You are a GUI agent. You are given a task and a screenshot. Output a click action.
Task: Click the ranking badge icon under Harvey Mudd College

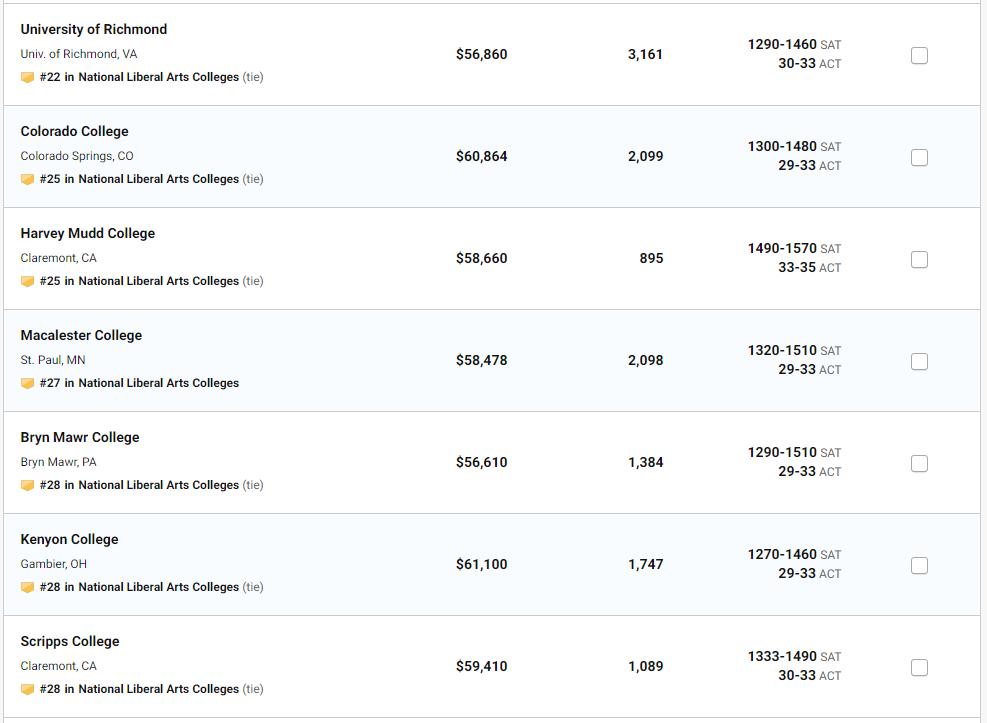pos(27,282)
